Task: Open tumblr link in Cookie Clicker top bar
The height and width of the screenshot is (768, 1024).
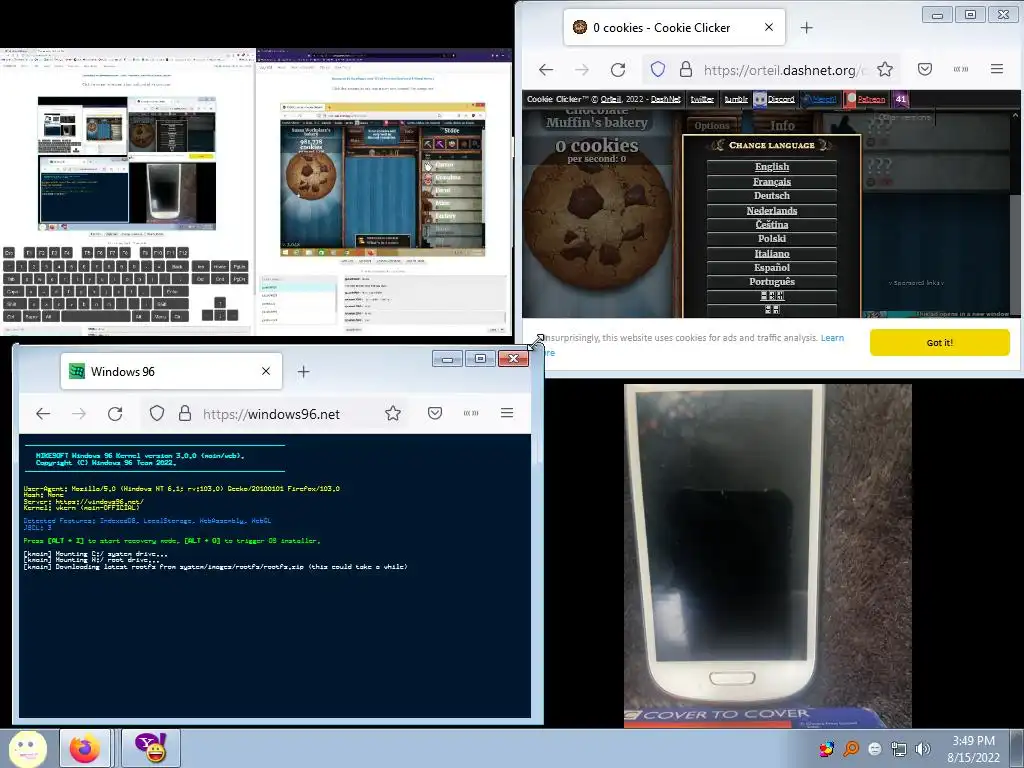Action: 736,99
